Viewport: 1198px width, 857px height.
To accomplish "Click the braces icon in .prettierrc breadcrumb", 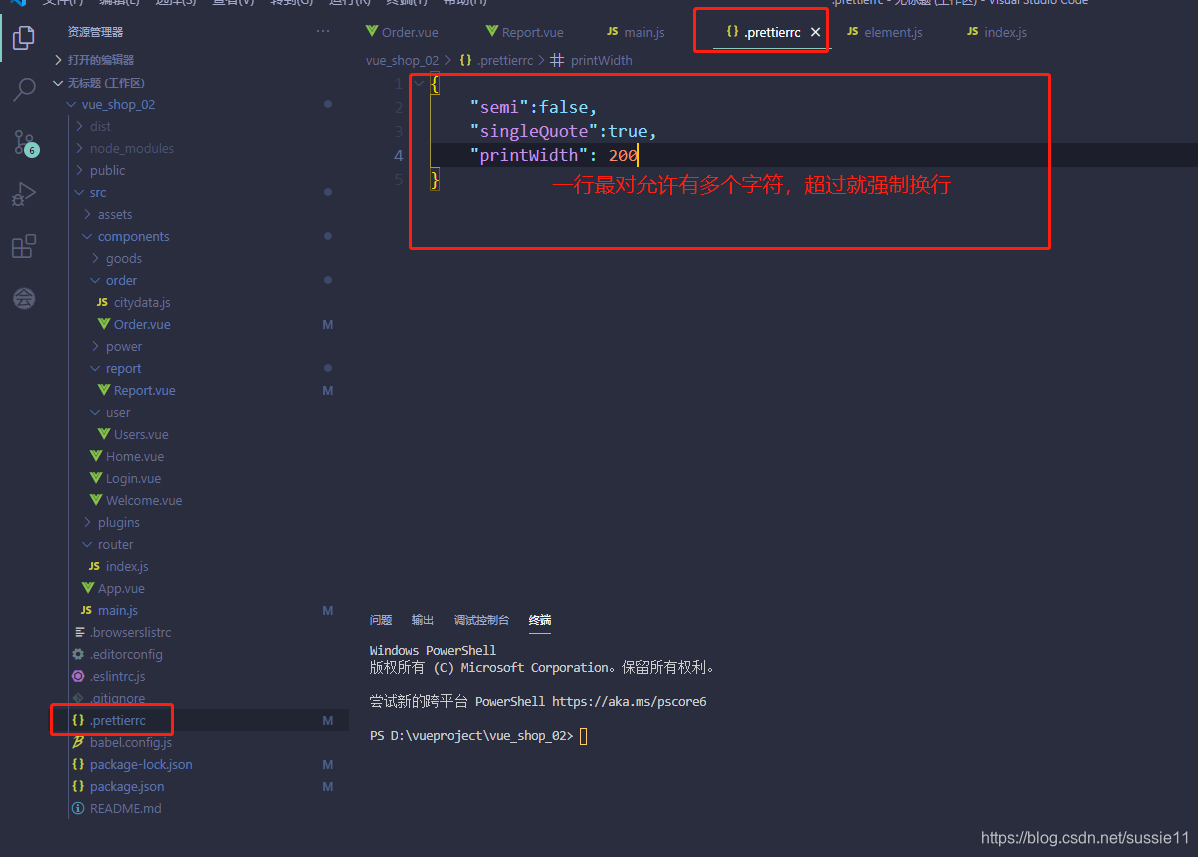I will tap(465, 60).
